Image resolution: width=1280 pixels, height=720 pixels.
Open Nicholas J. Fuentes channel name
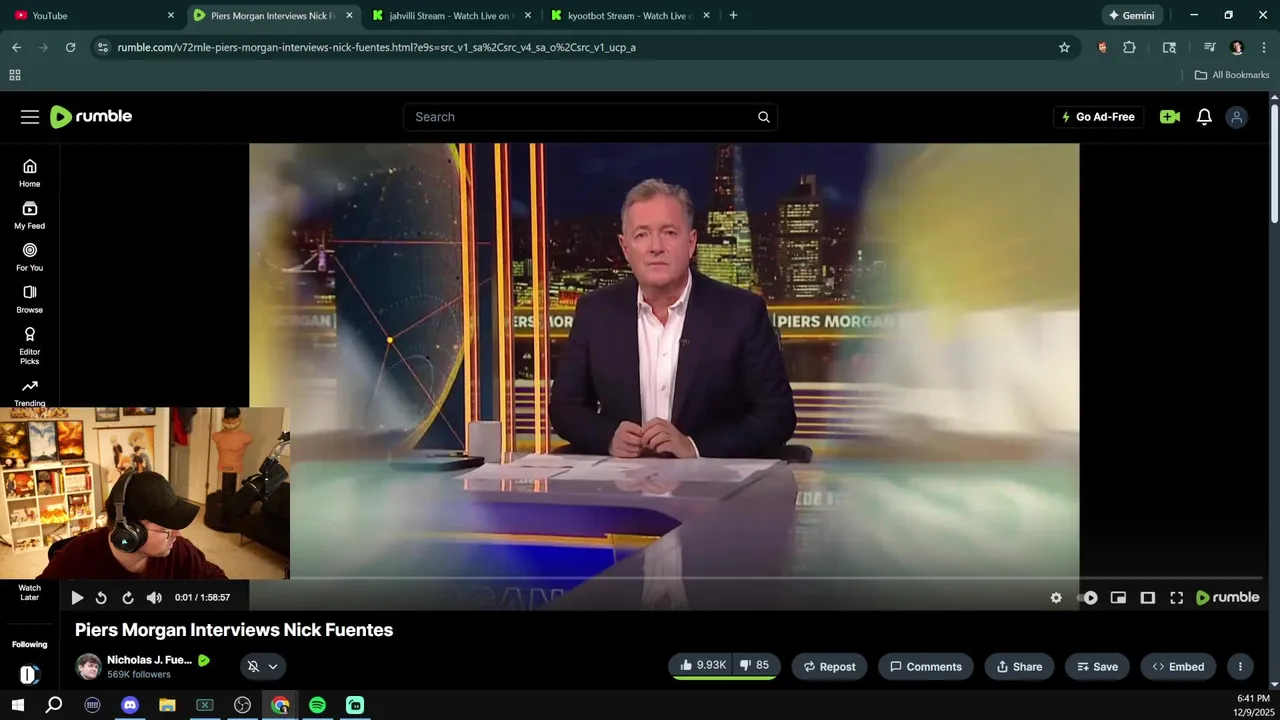[x=149, y=660]
